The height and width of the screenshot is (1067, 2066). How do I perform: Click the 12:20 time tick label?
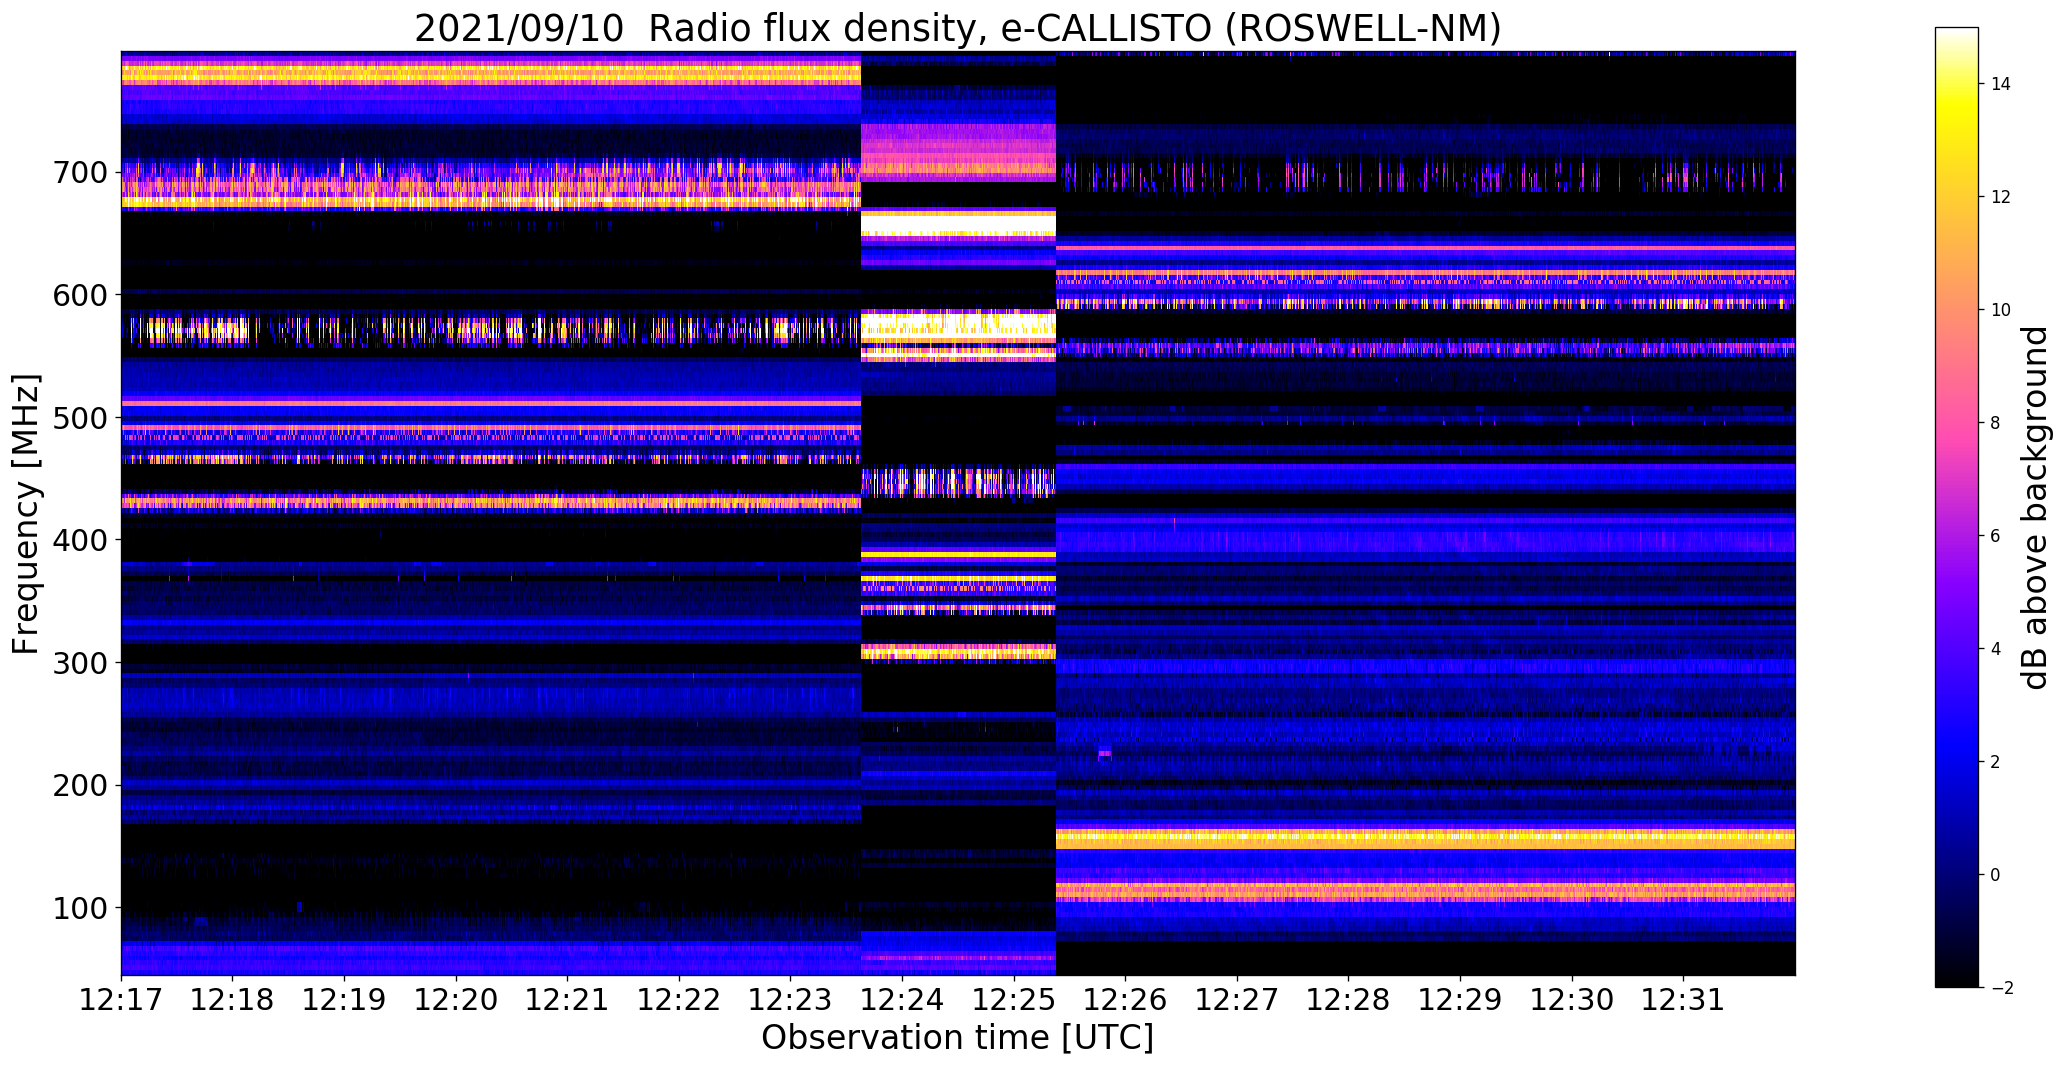tap(456, 1000)
